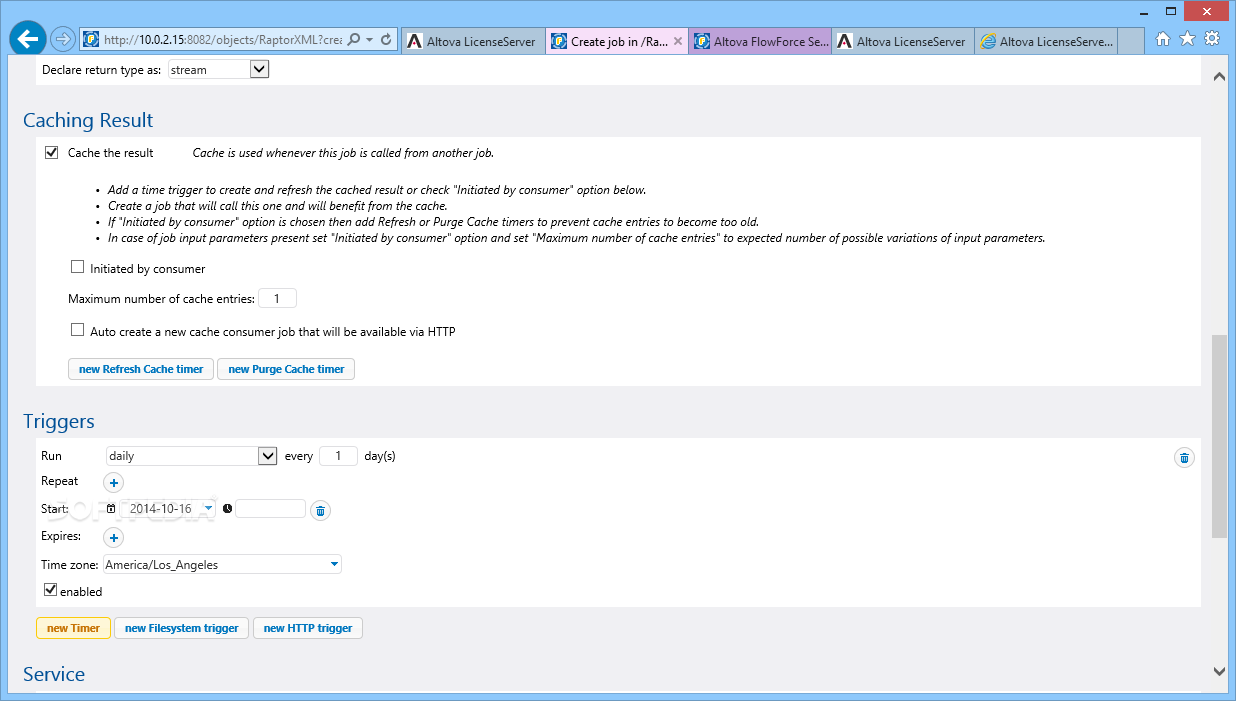Image resolution: width=1236 pixels, height=701 pixels.
Task: Add a Repeat setting with plus icon
Action: pos(113,483)
